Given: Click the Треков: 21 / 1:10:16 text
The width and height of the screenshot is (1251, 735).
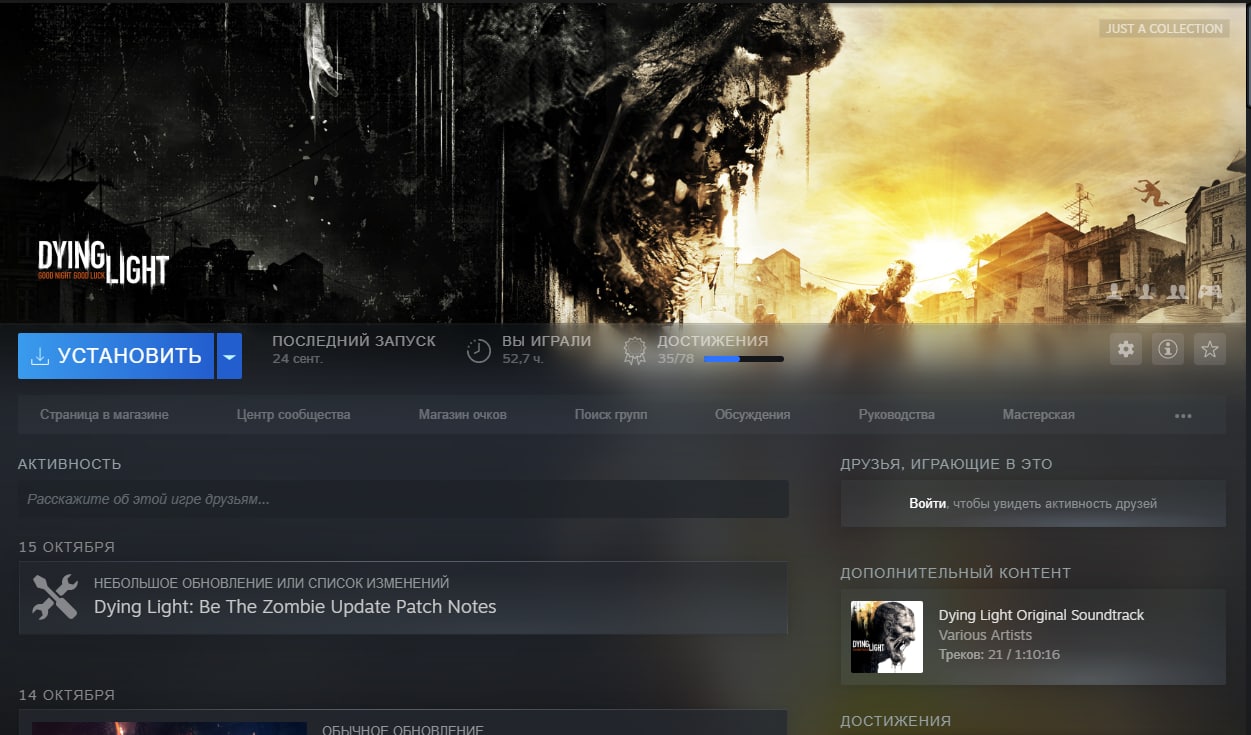Looking at the screenshot, I should (x=999, y=655).
